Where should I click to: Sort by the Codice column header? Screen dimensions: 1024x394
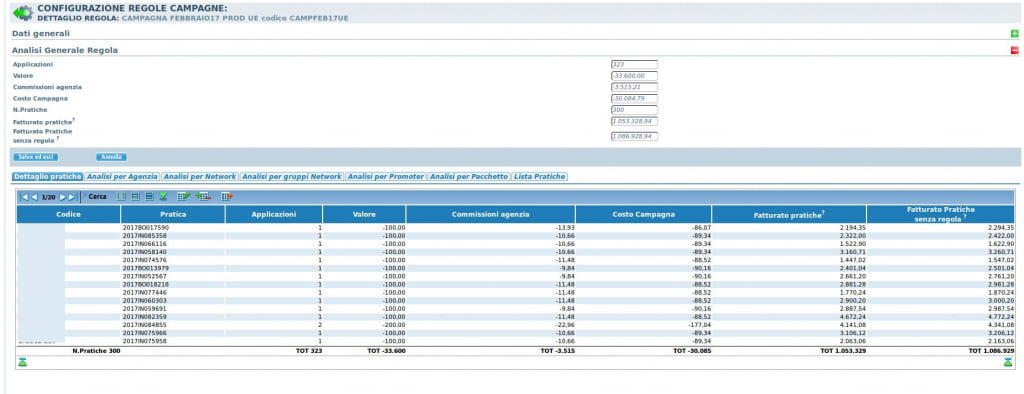[69, 214]
